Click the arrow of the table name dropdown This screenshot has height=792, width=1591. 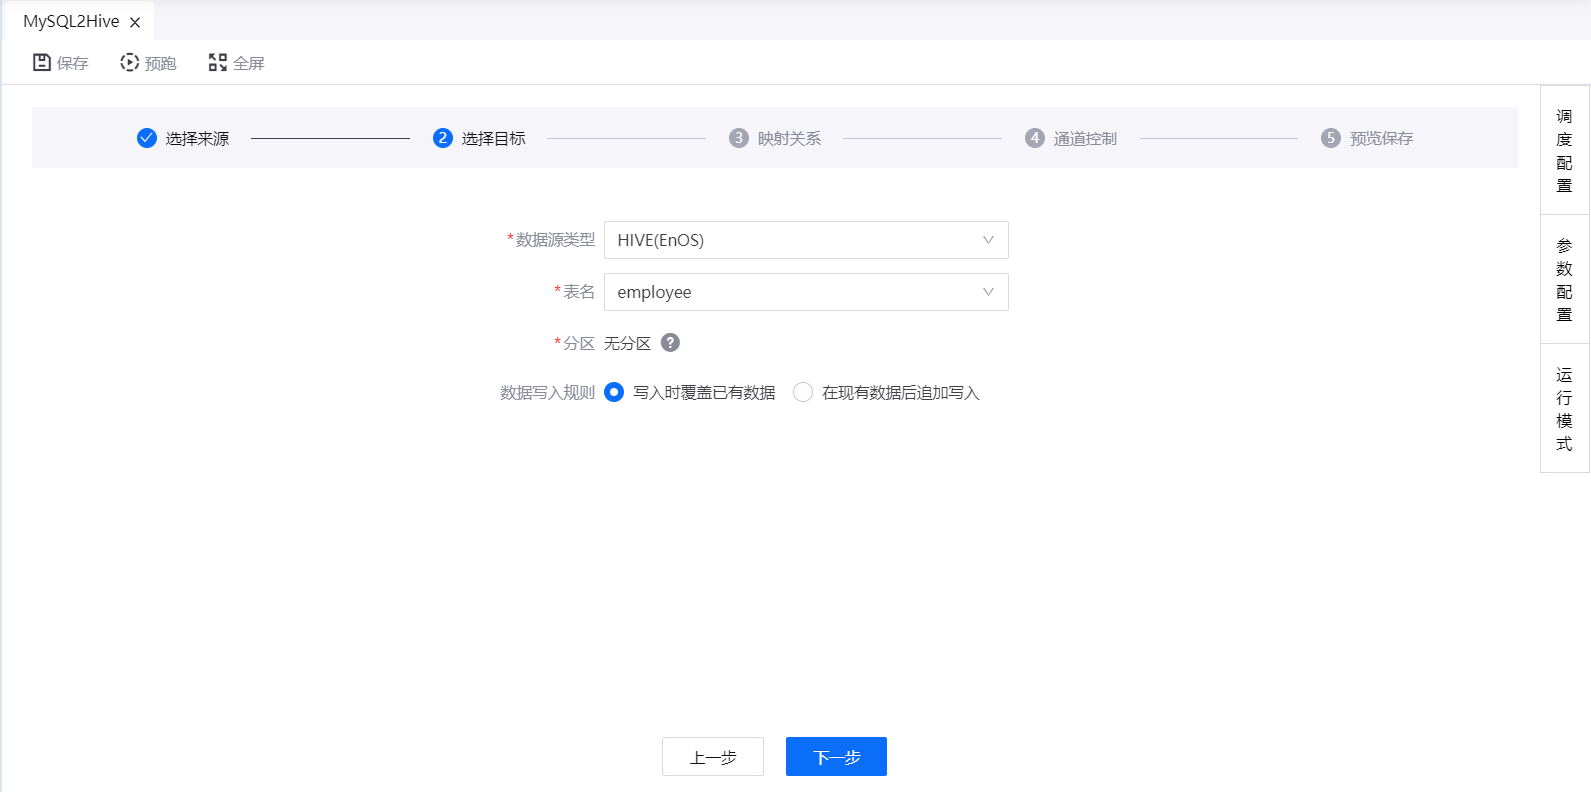click(x=988, y=292)
